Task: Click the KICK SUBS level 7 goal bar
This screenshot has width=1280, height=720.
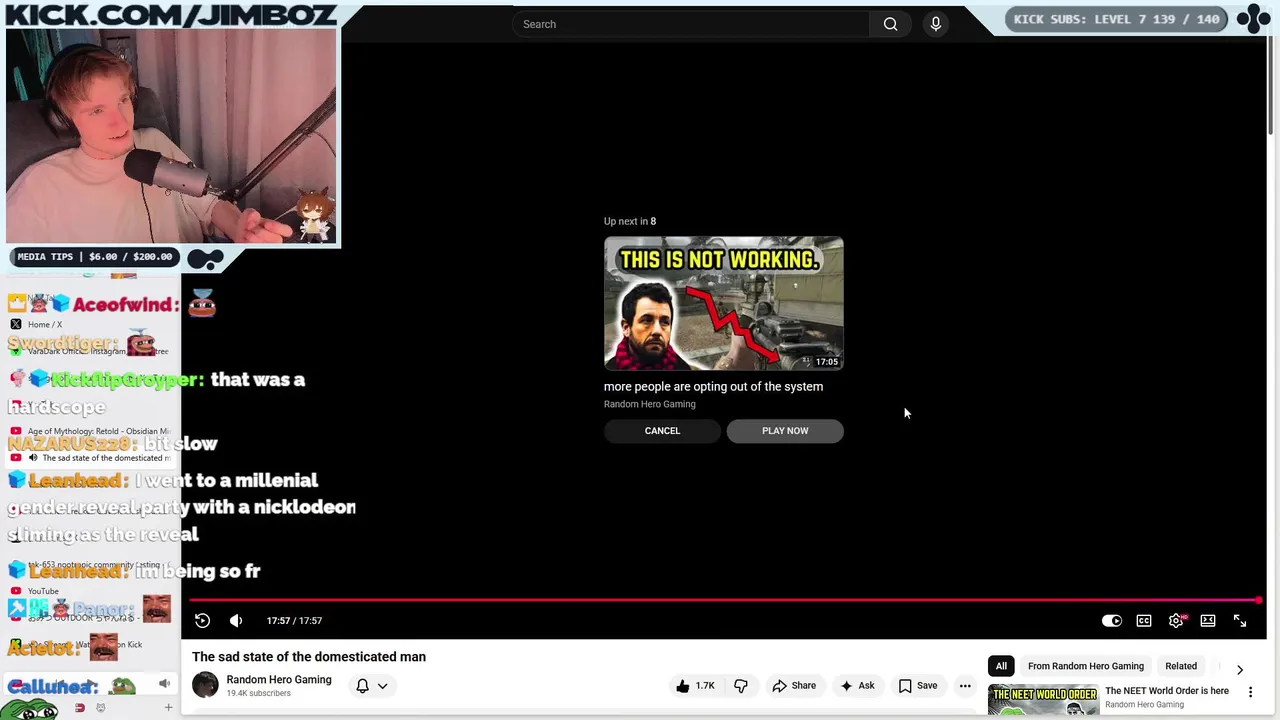Action: [x=1118, y=19]
